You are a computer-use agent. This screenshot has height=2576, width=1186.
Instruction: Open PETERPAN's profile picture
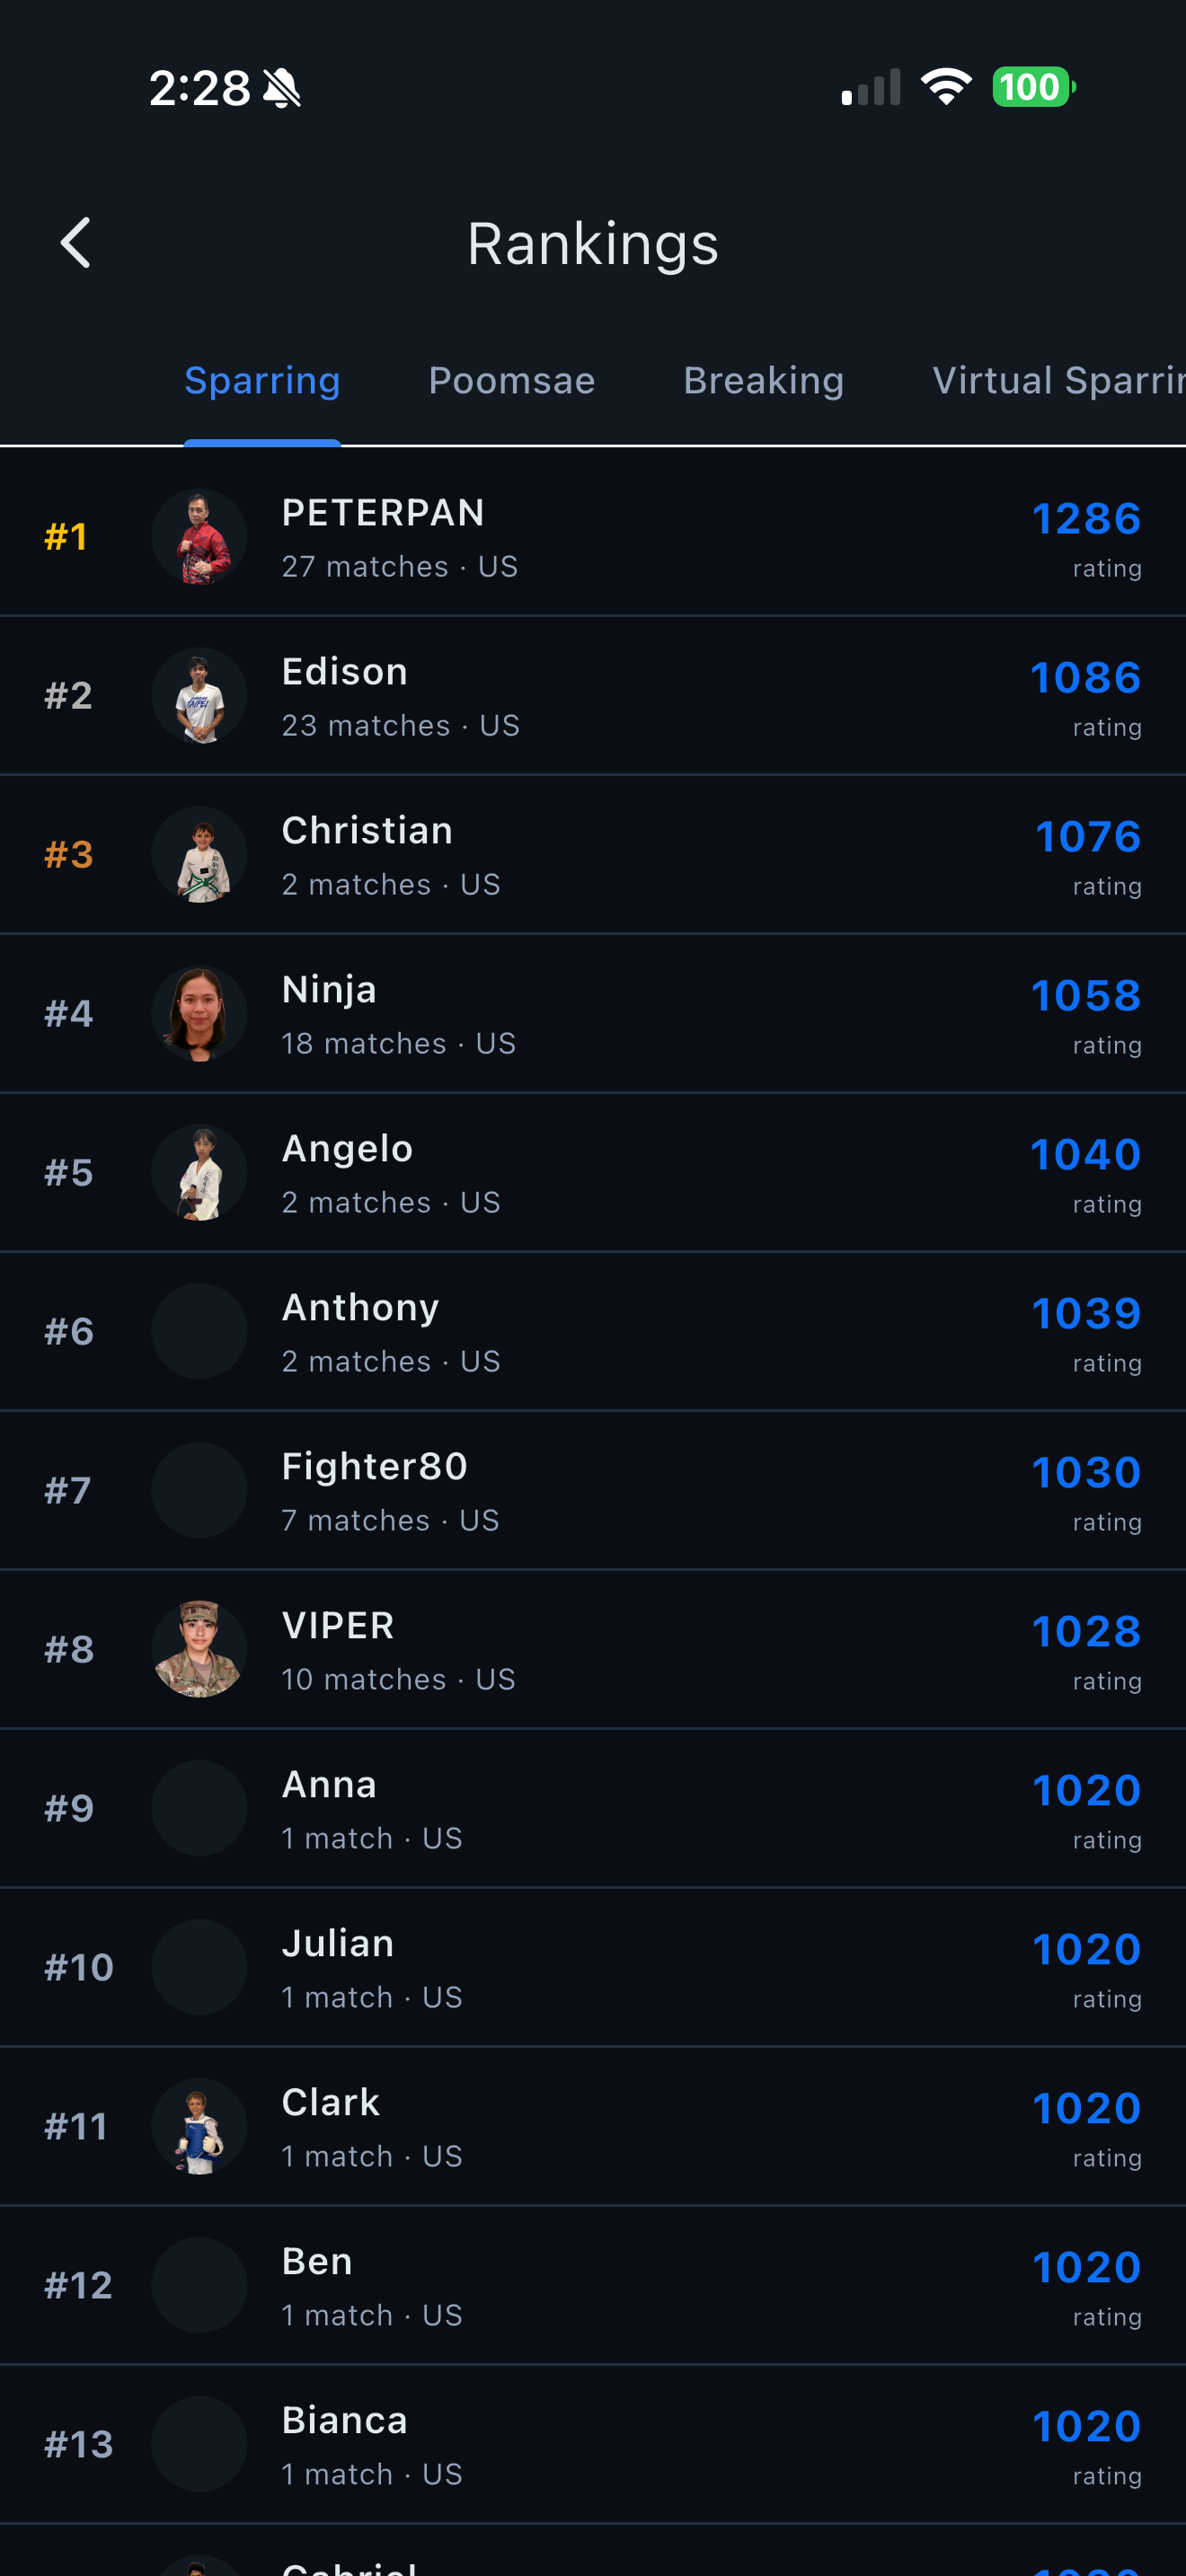click(x=199, y=537)
